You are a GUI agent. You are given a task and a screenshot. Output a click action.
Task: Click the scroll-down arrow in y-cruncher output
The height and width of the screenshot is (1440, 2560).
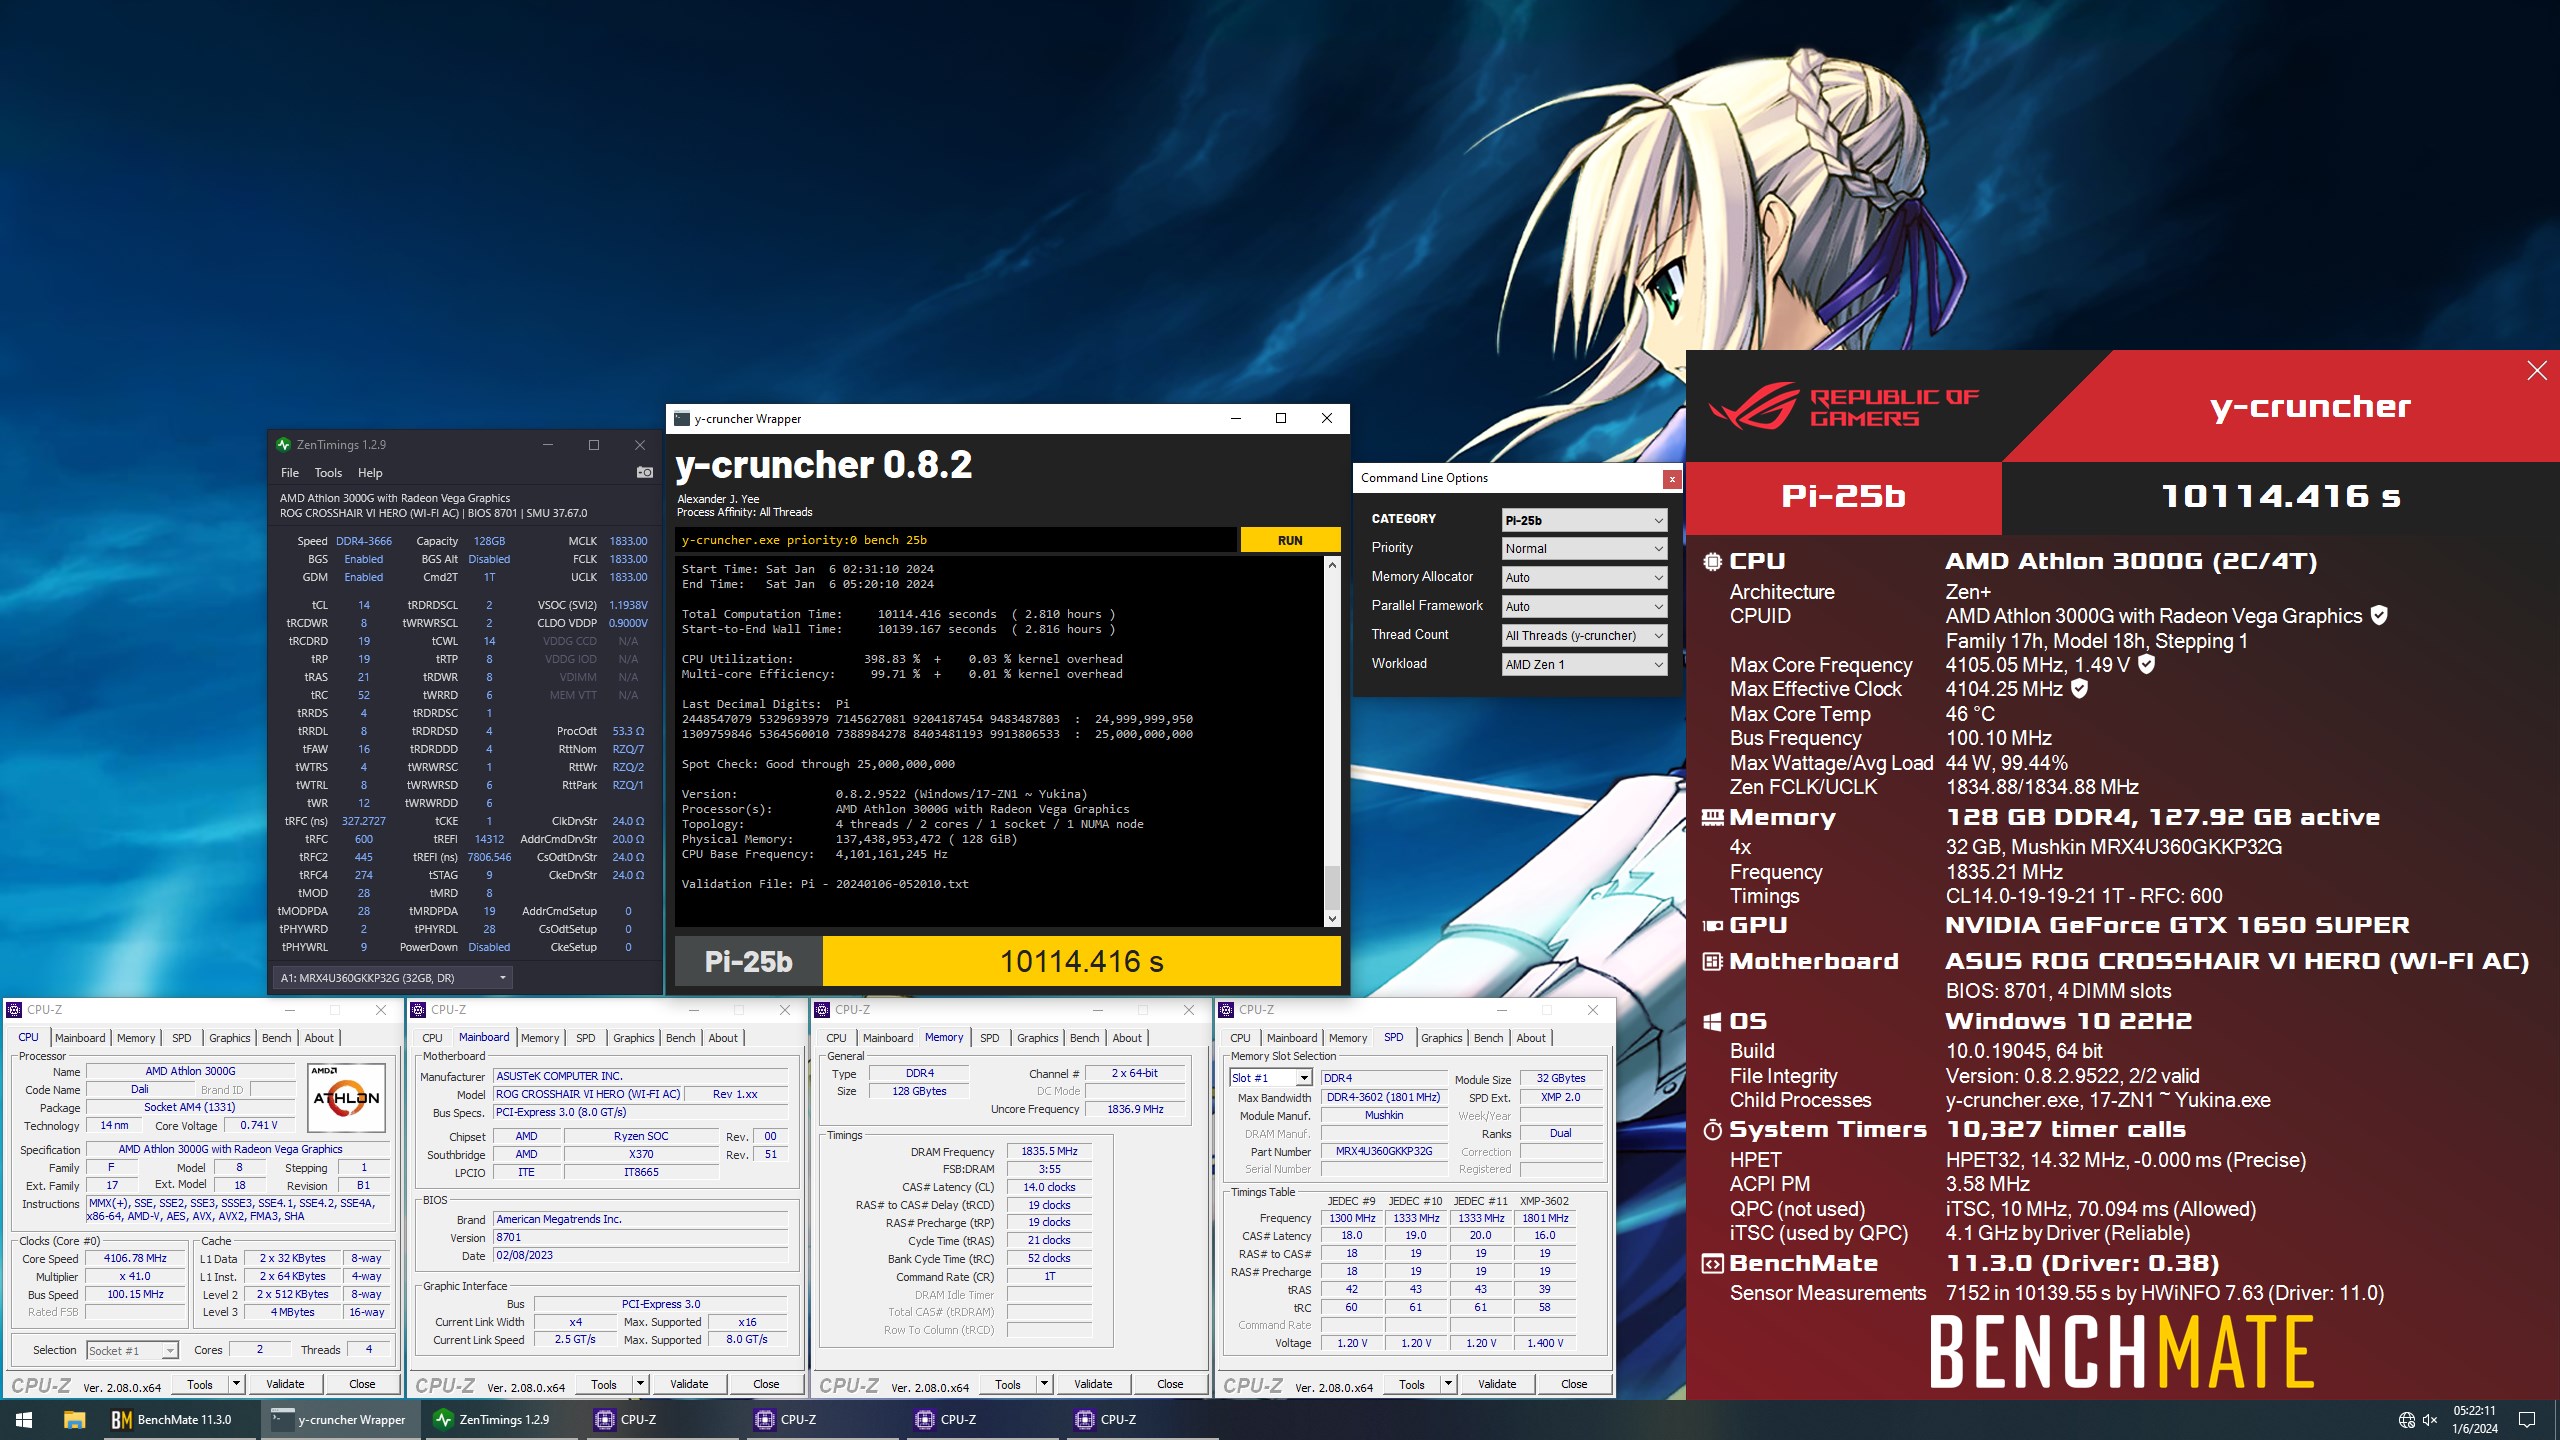[x=1332, y=919]
